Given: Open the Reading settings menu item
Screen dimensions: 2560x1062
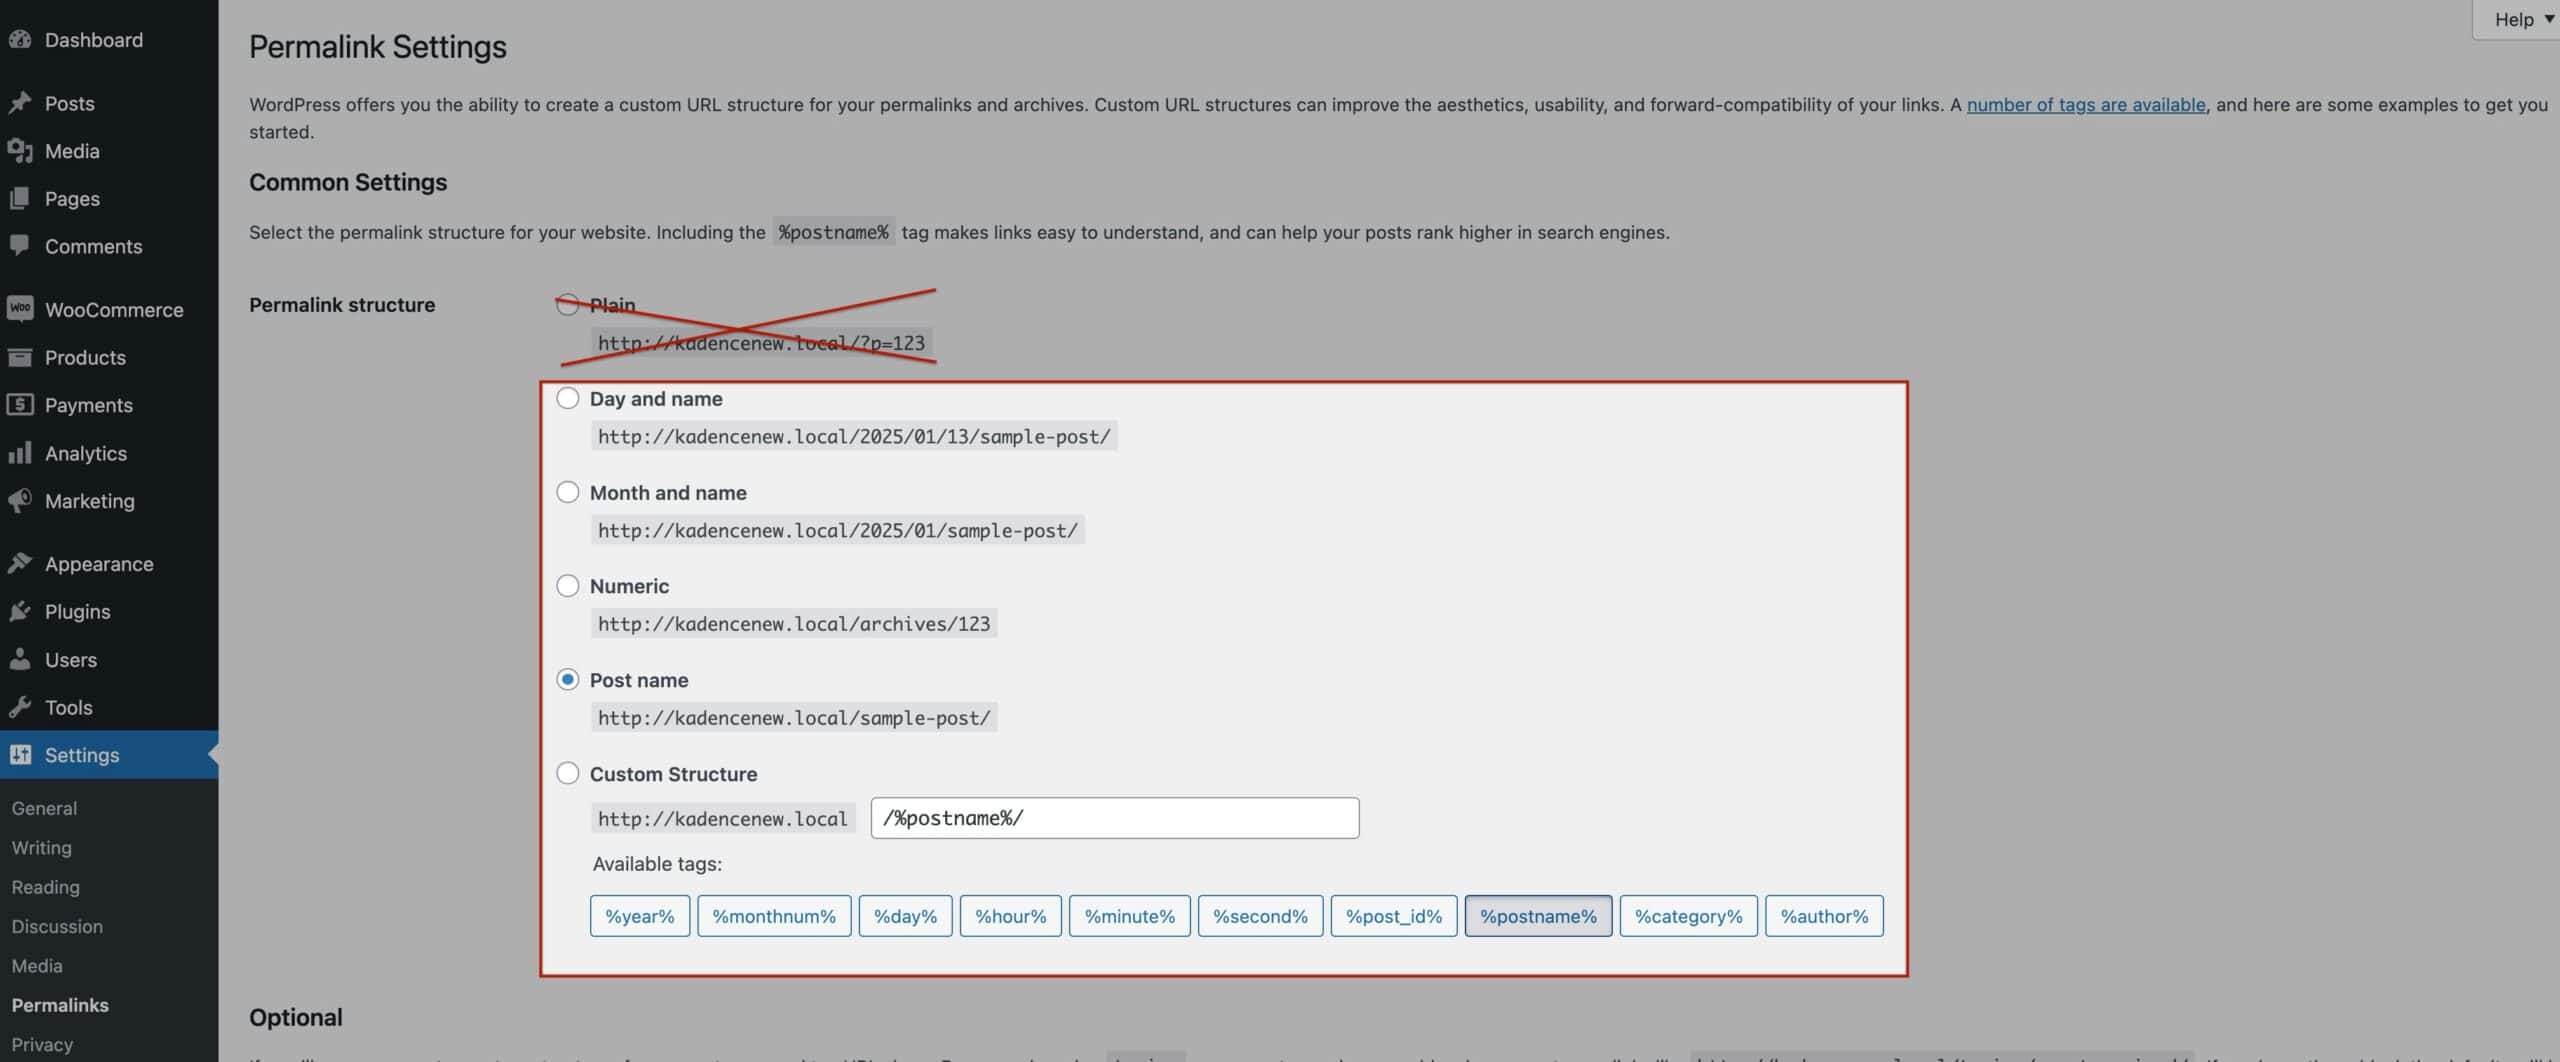Looking at the screenshot, I should (45, 886).
